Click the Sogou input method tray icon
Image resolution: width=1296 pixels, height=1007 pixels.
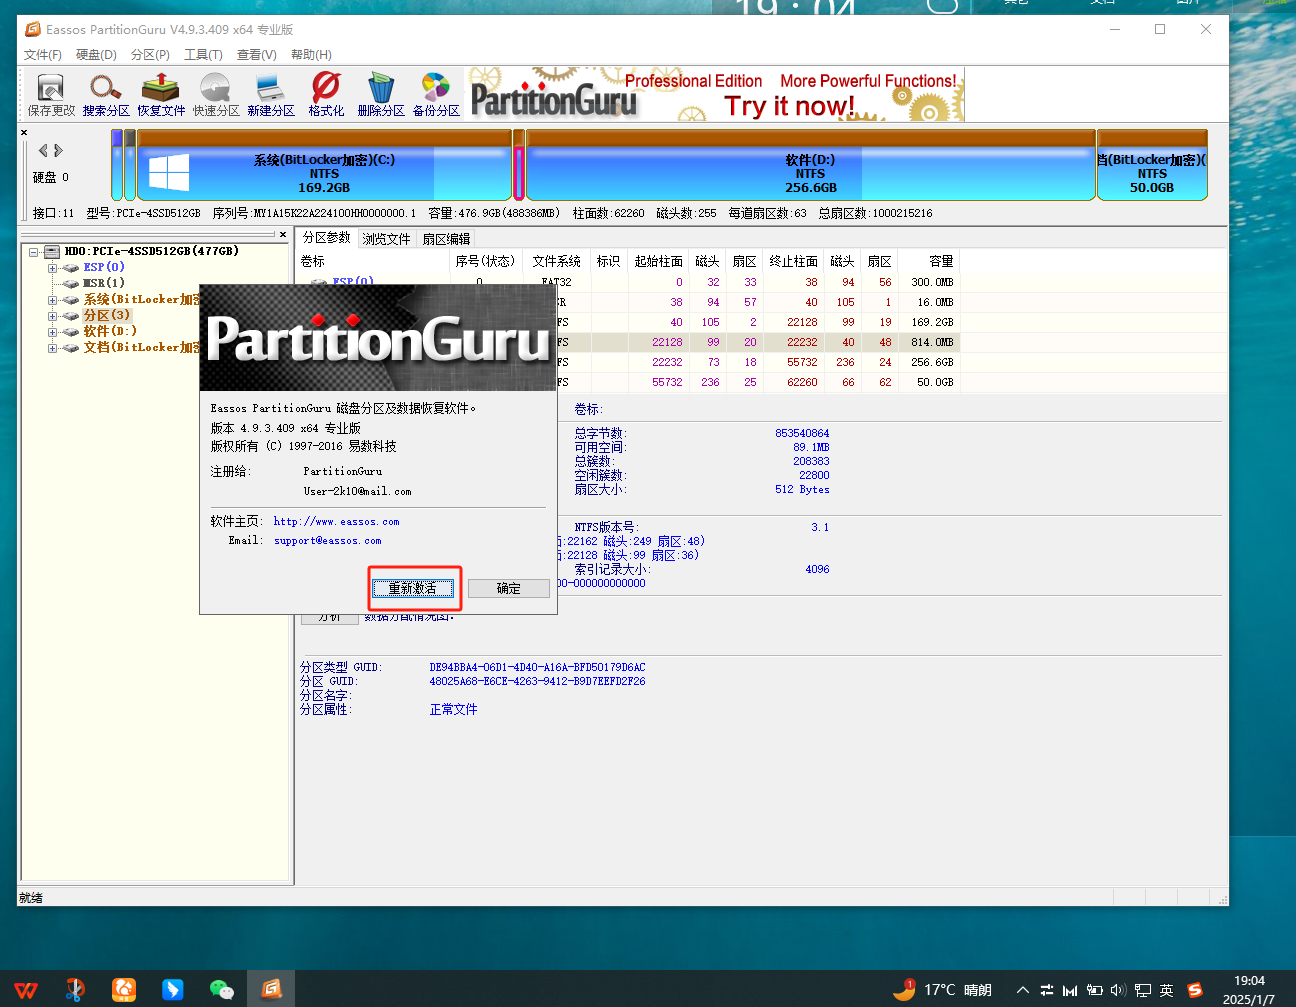tap(1194, 990)
